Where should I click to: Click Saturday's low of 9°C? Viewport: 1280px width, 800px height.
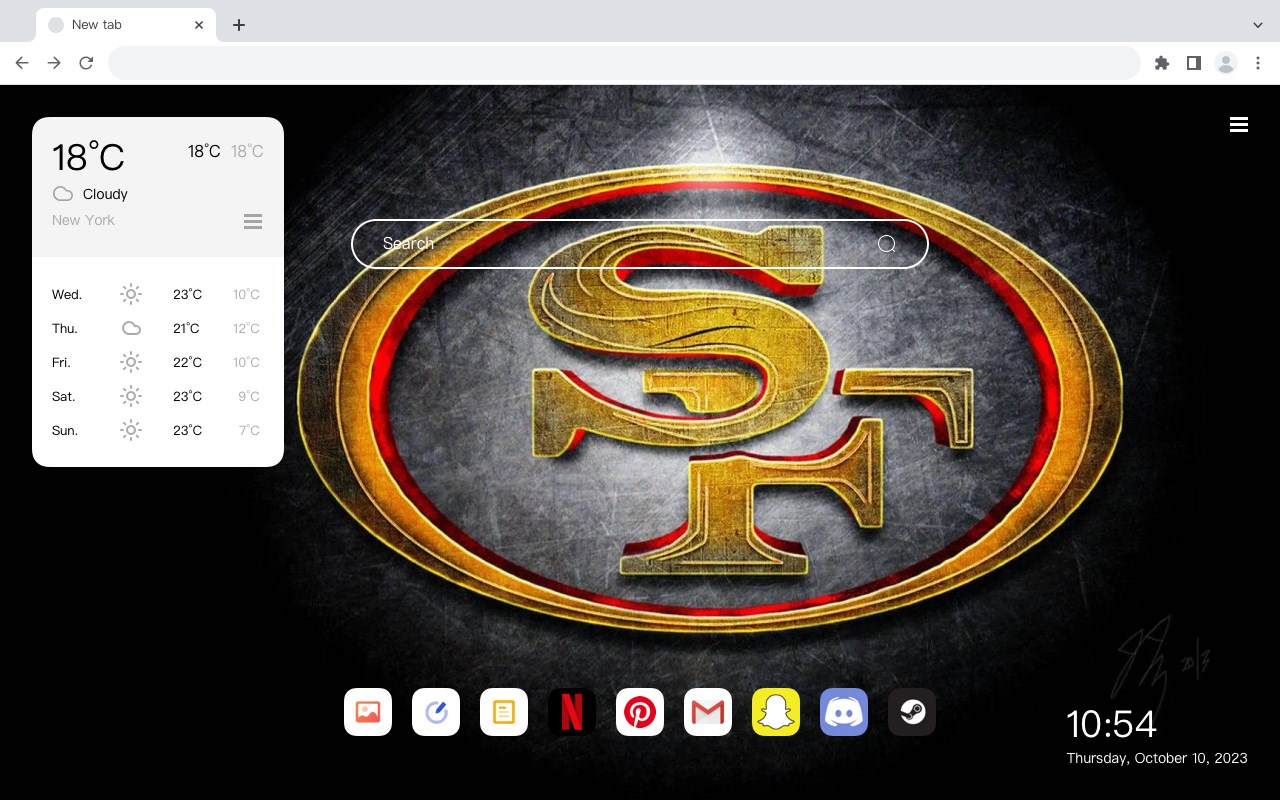(249, 396)
